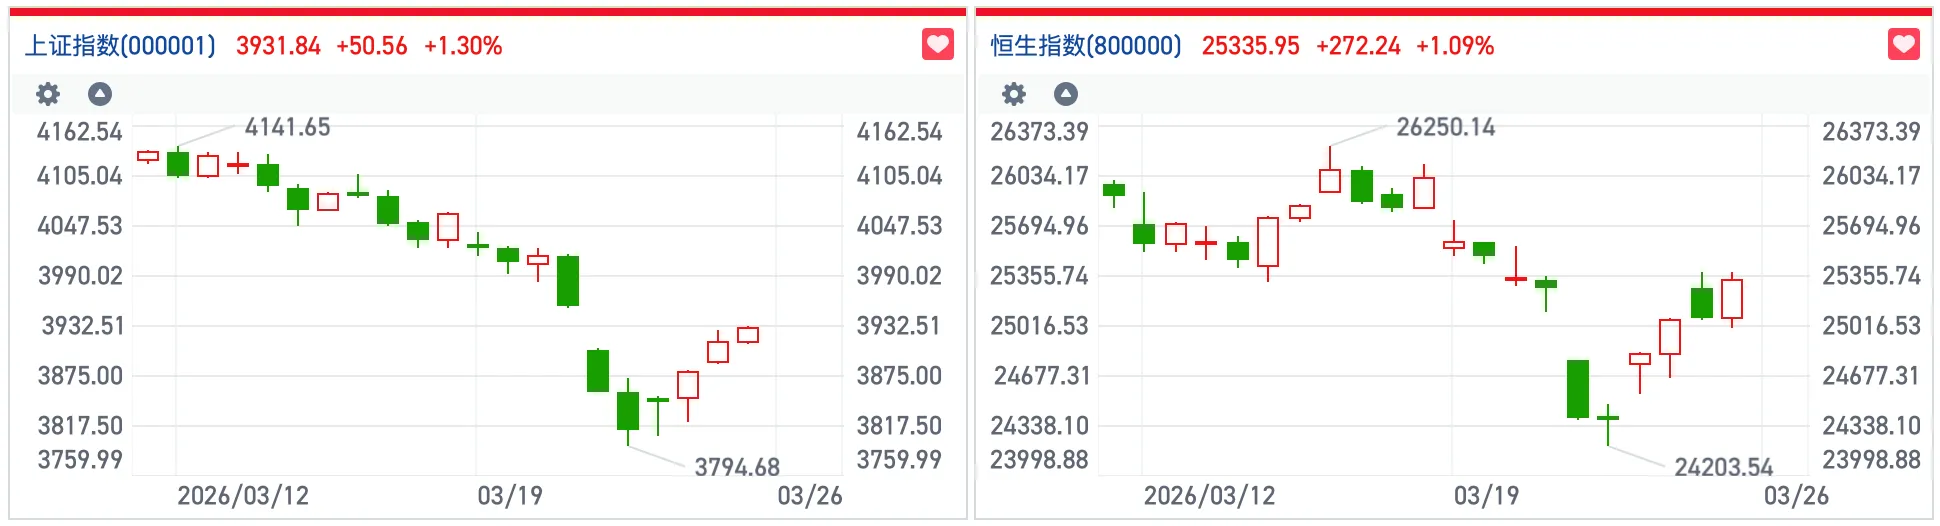Open the 上证指数(000001) index title link
1940x526 pixels.
click(120, 46)
